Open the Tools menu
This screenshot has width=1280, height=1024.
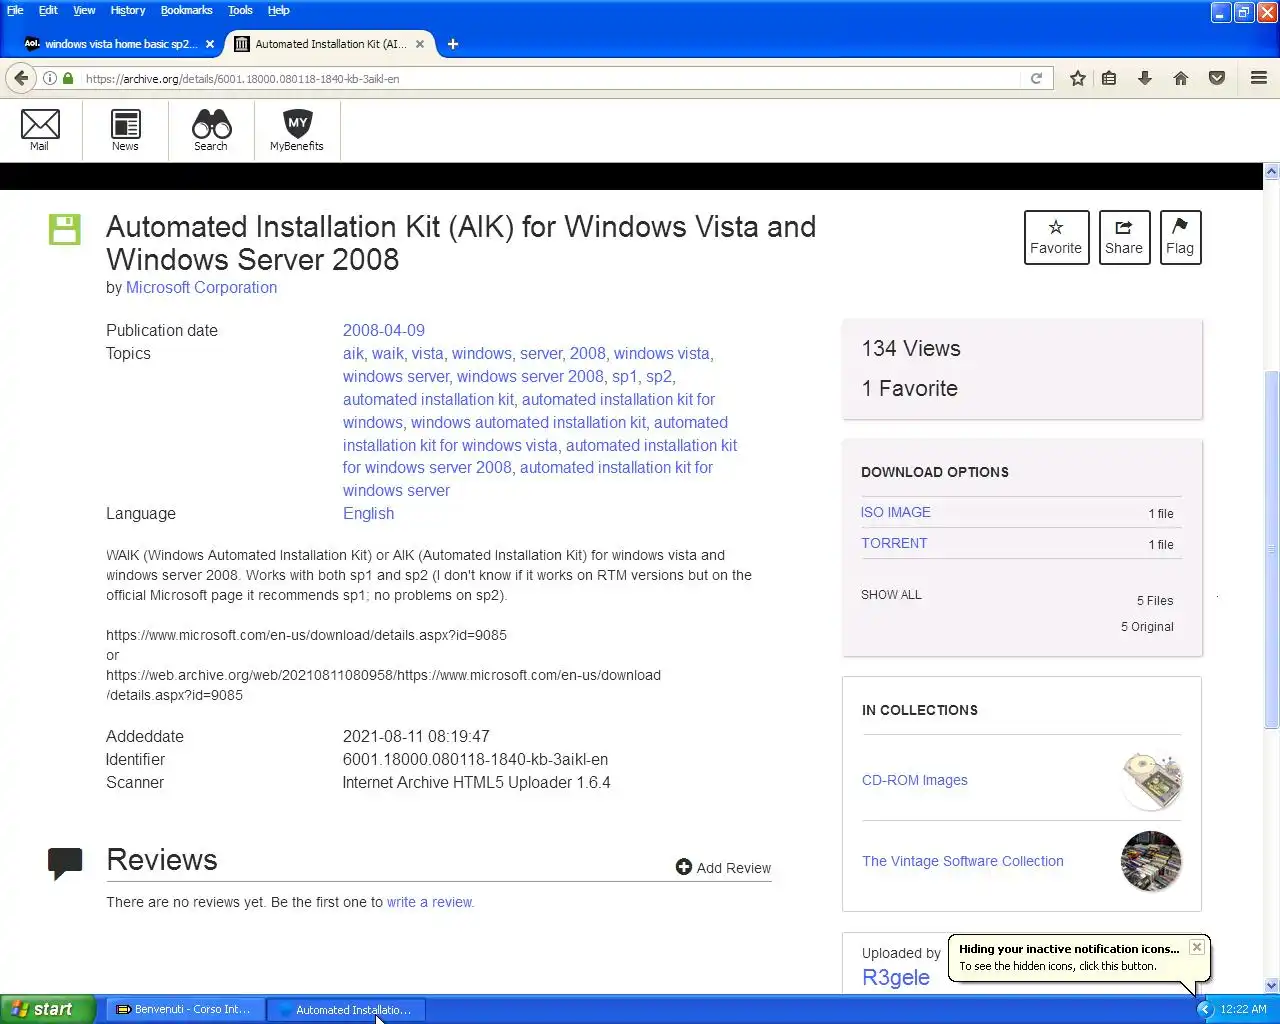240,10
